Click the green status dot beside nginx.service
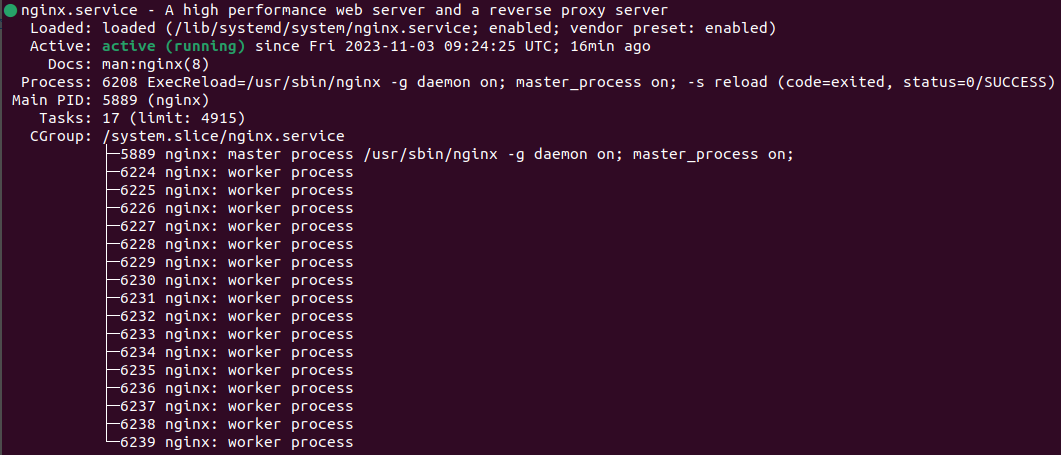 click(10, 11)
